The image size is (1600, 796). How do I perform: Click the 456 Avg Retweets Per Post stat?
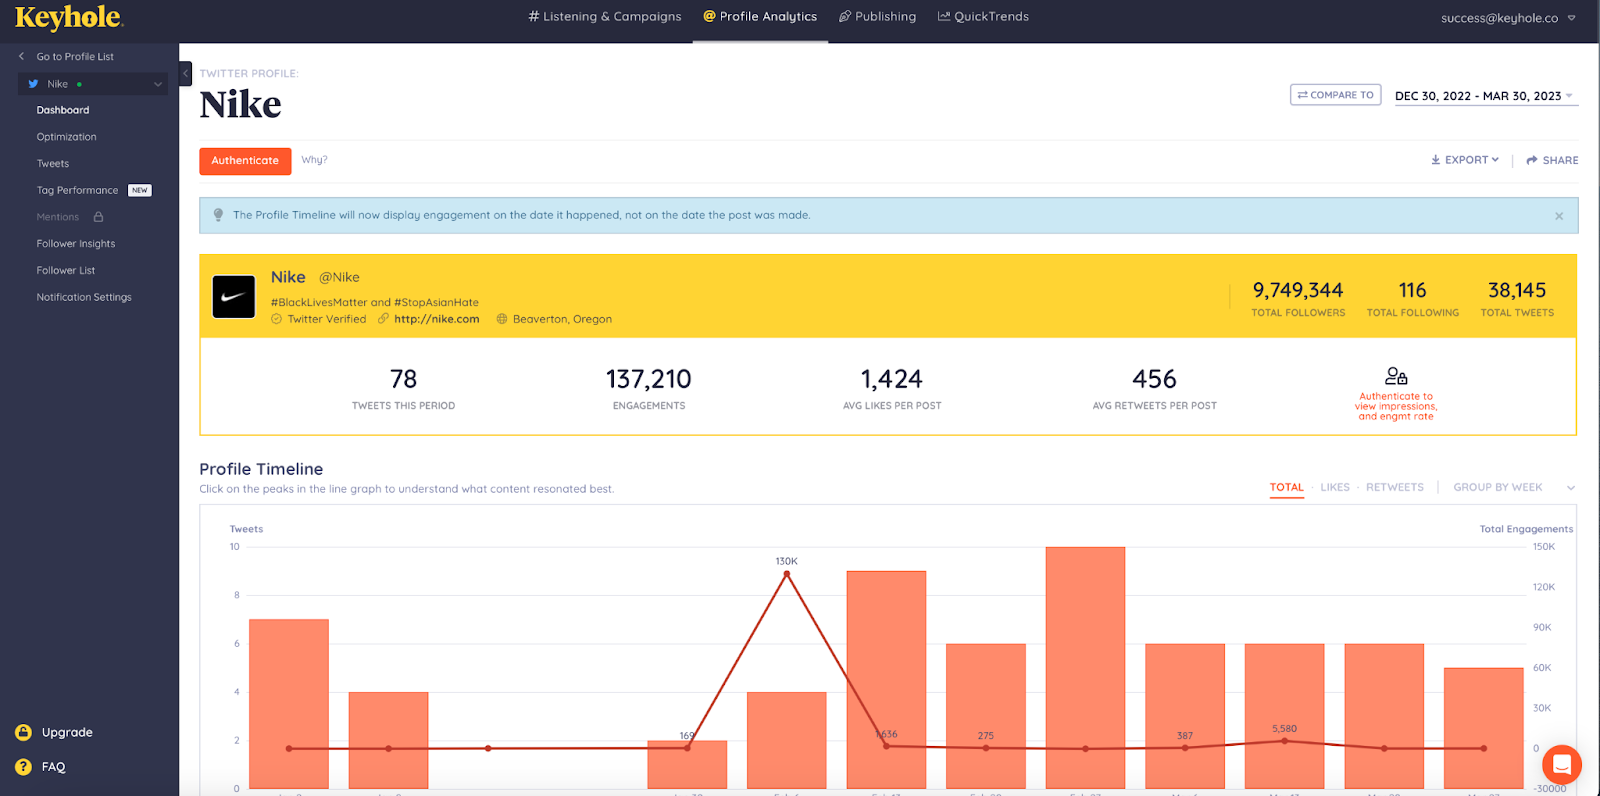click(1154, 387)
